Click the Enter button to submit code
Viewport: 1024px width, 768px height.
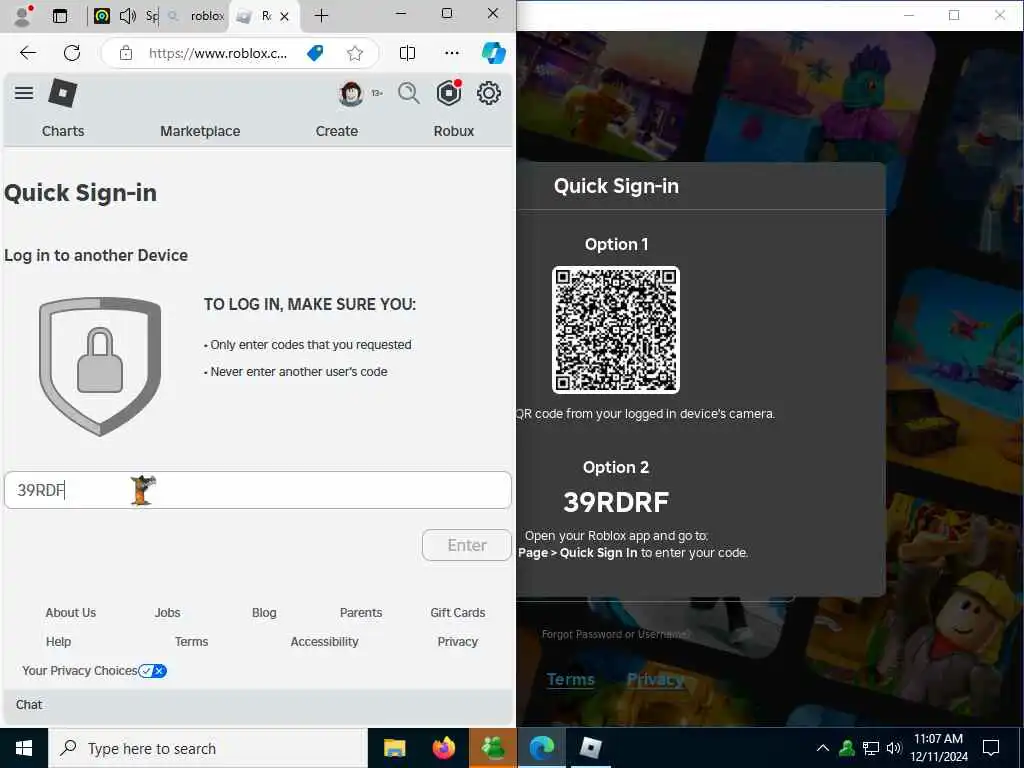point(466,545)
